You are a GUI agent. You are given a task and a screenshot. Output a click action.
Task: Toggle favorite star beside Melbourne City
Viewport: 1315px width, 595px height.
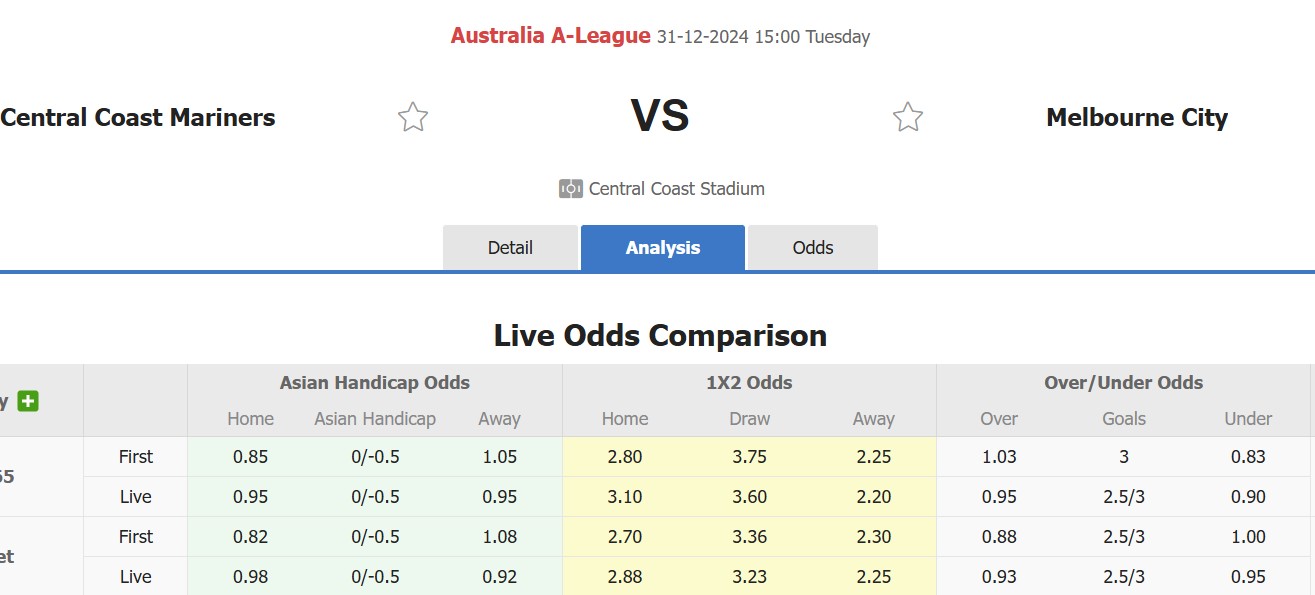908,116
